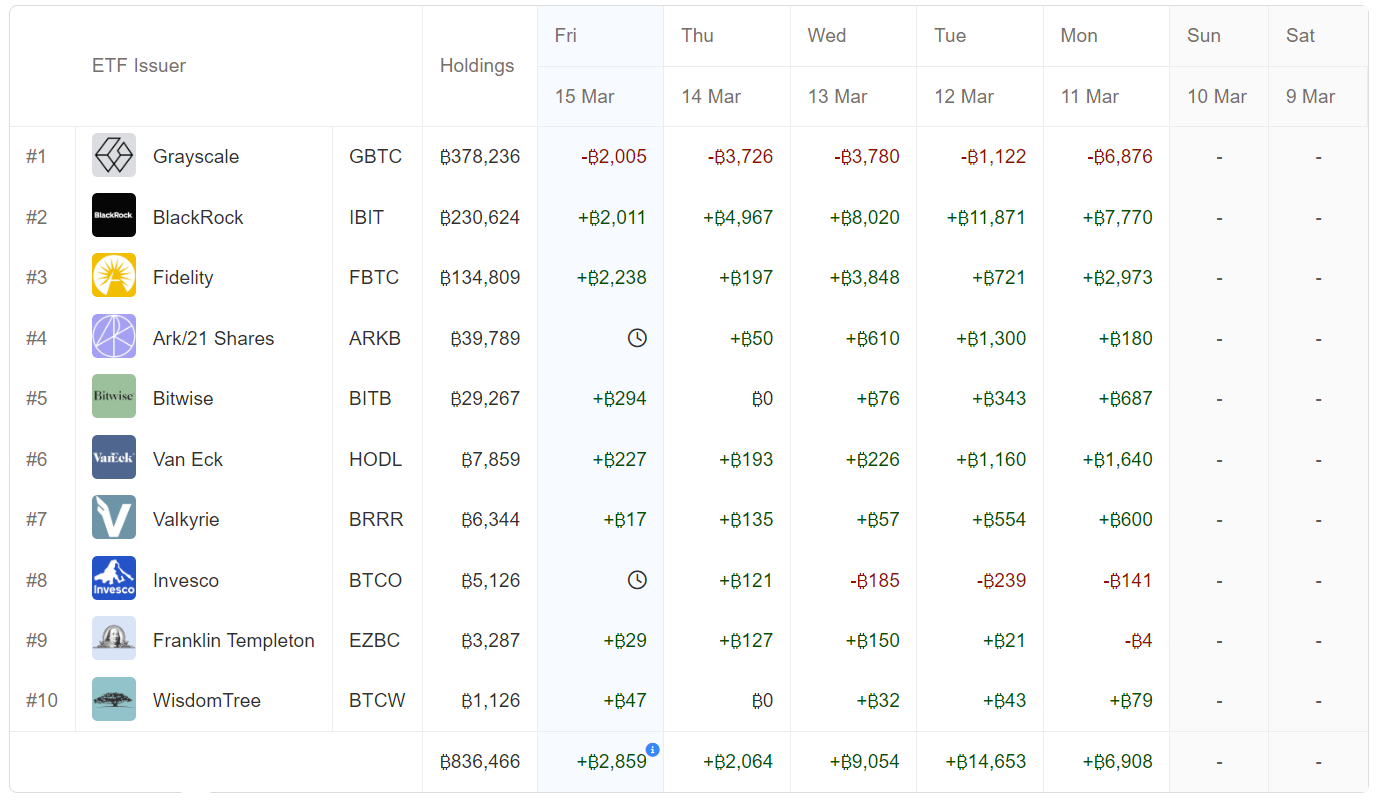This screenshot has height=807, width=1376.
Task: Open the IBIT ticker link
Action: pyautogui.click(x=366, y=217)
